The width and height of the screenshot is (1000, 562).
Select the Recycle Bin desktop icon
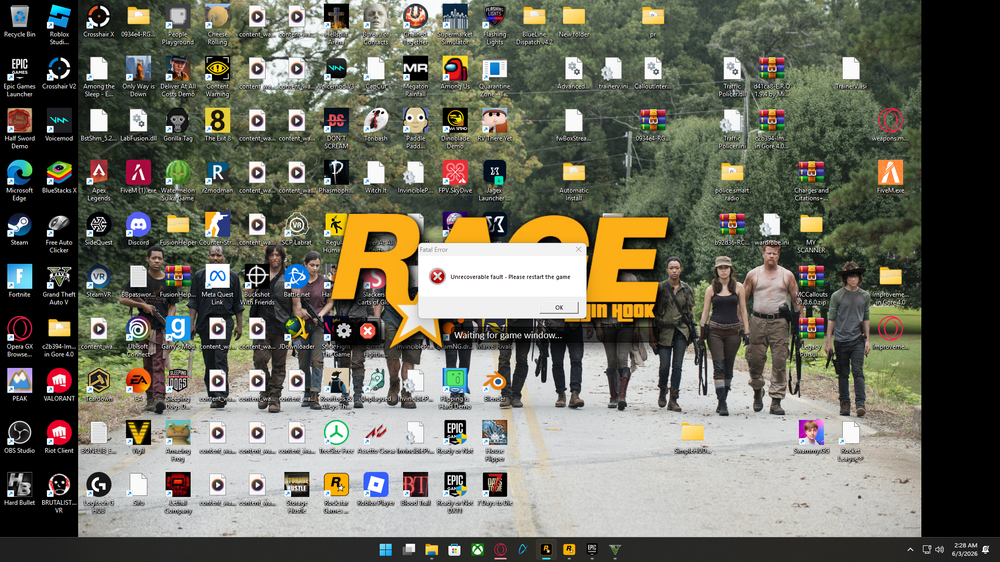coord(20,22)
